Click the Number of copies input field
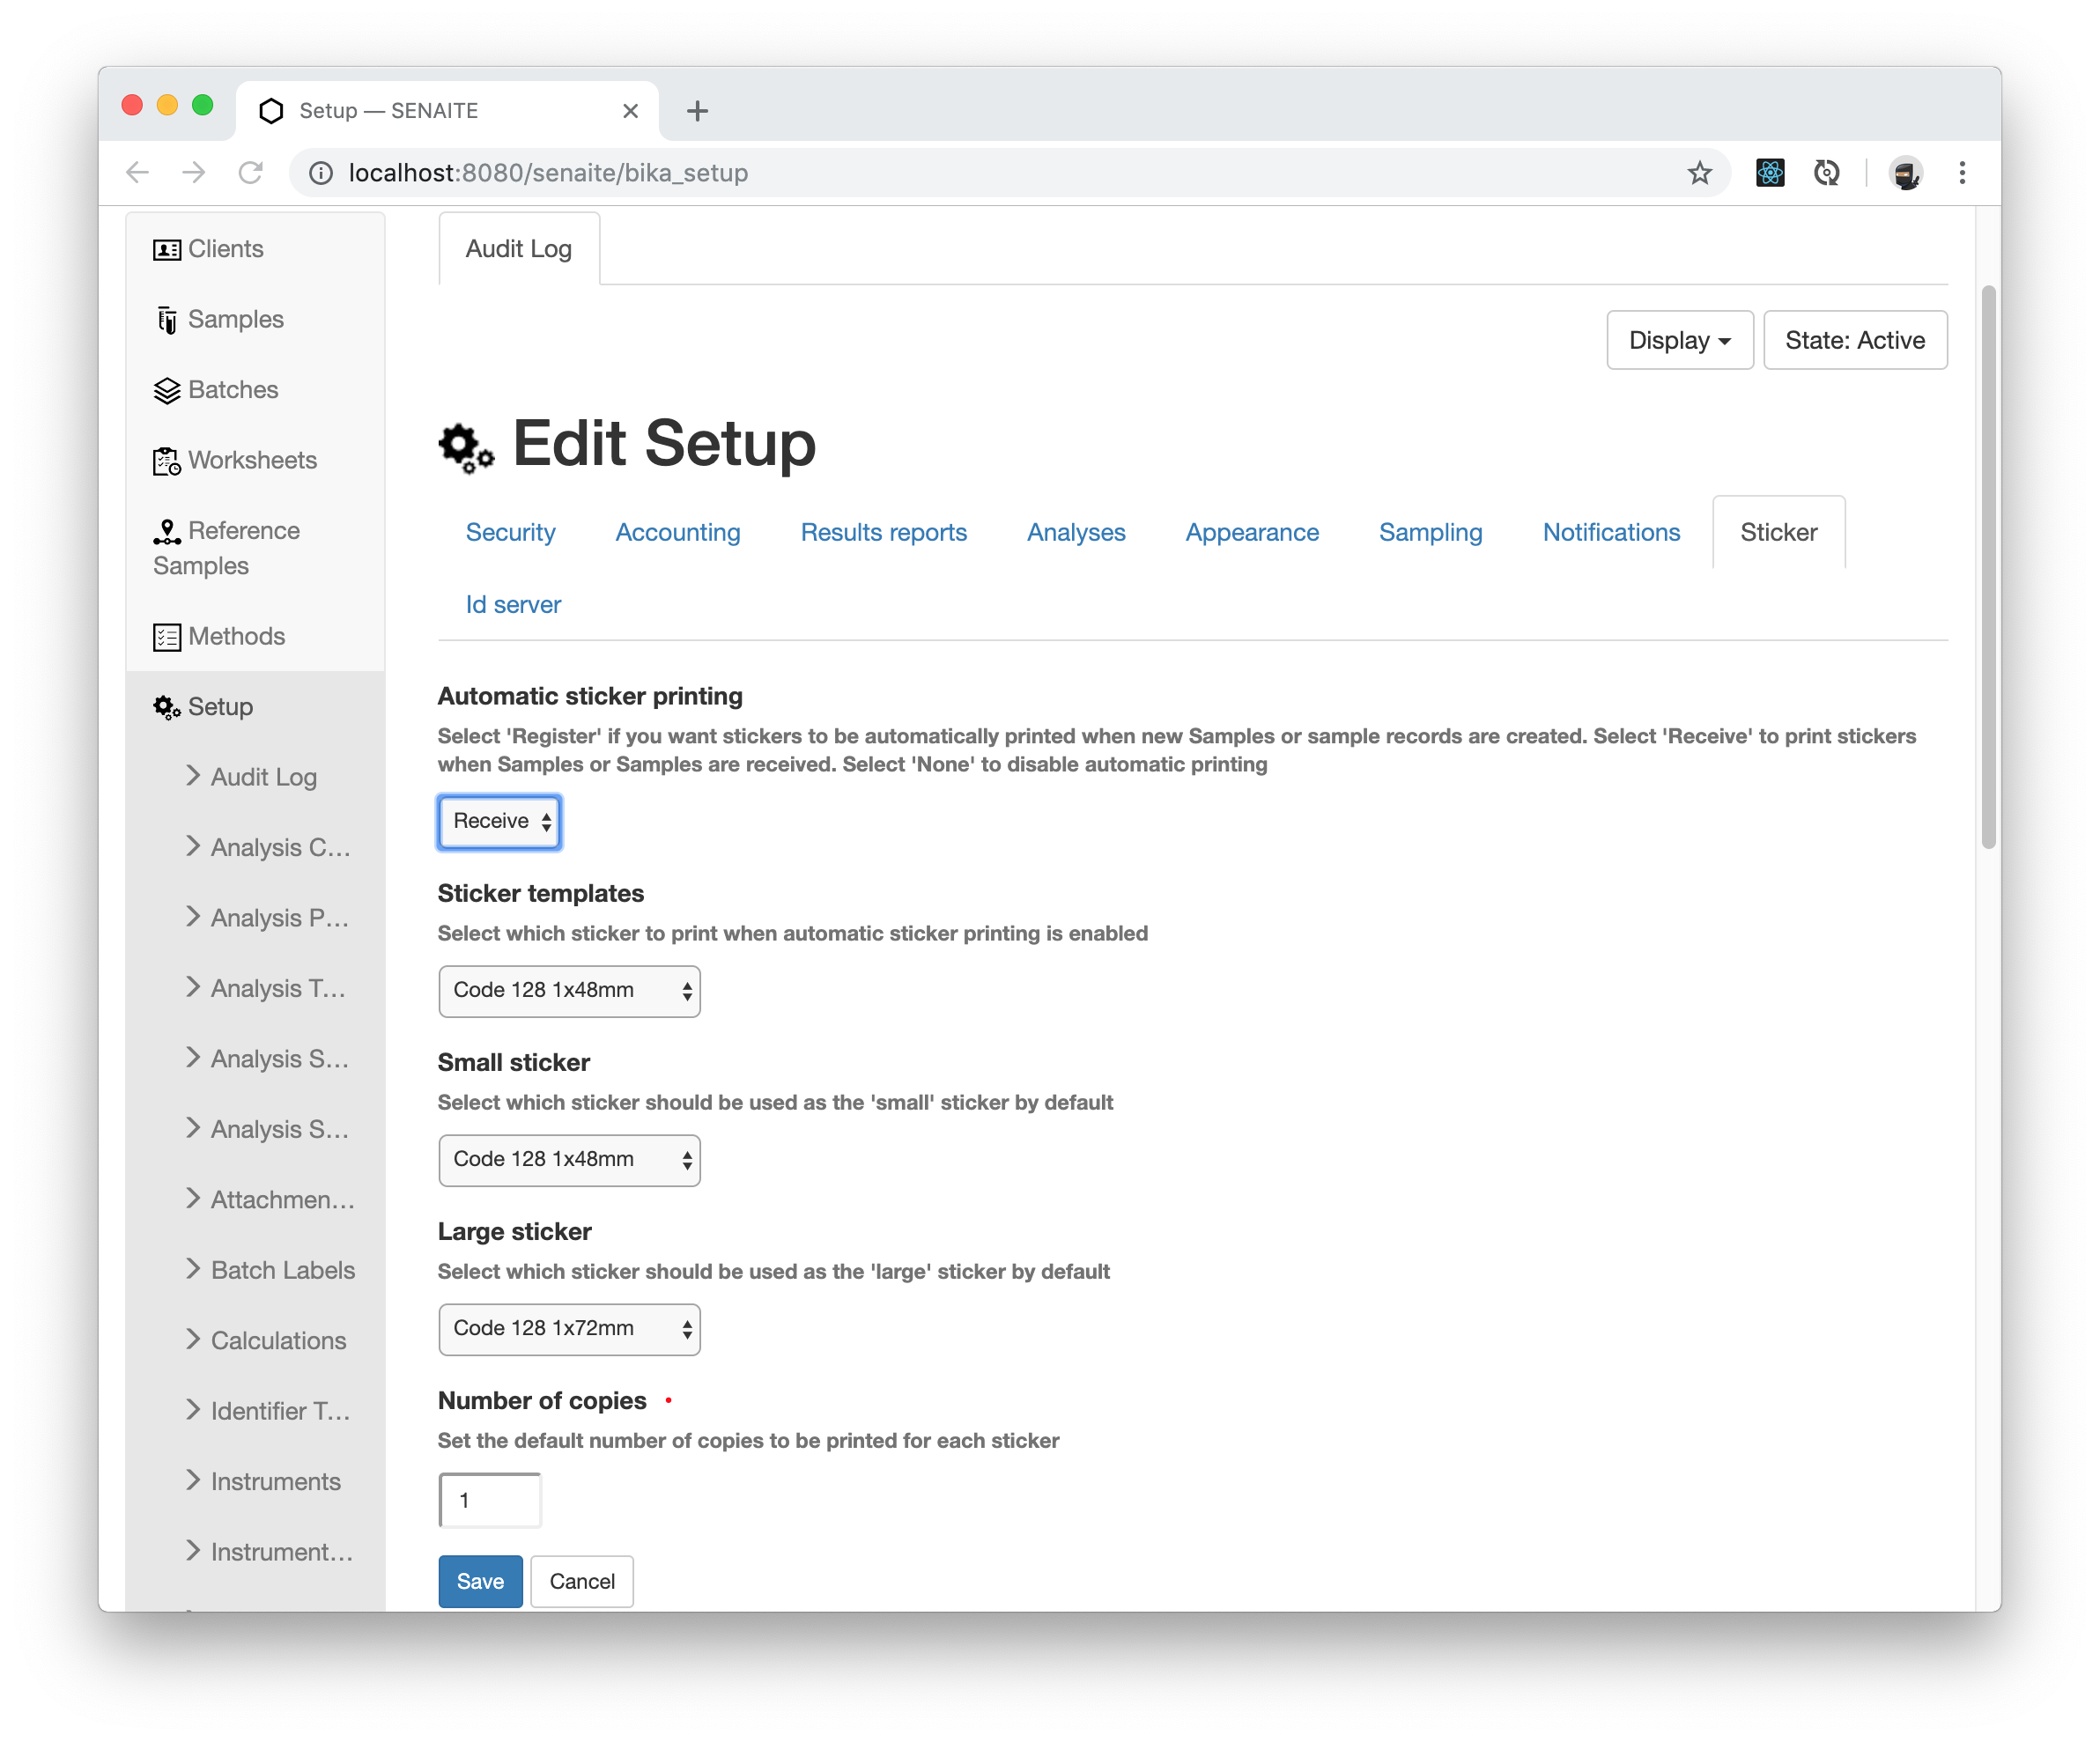This screenshot has height=1742, width=2100. pyautogui.click(x=488, y=1500)
